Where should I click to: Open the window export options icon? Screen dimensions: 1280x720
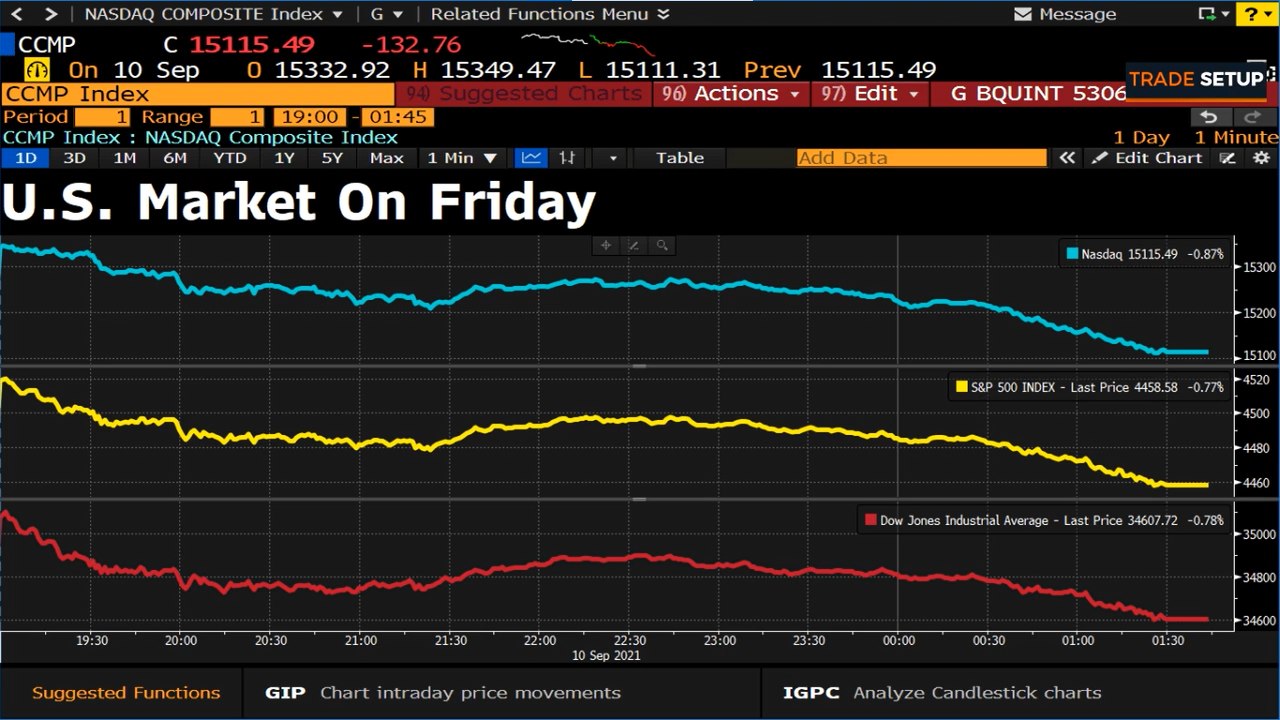click(1212, 14)
